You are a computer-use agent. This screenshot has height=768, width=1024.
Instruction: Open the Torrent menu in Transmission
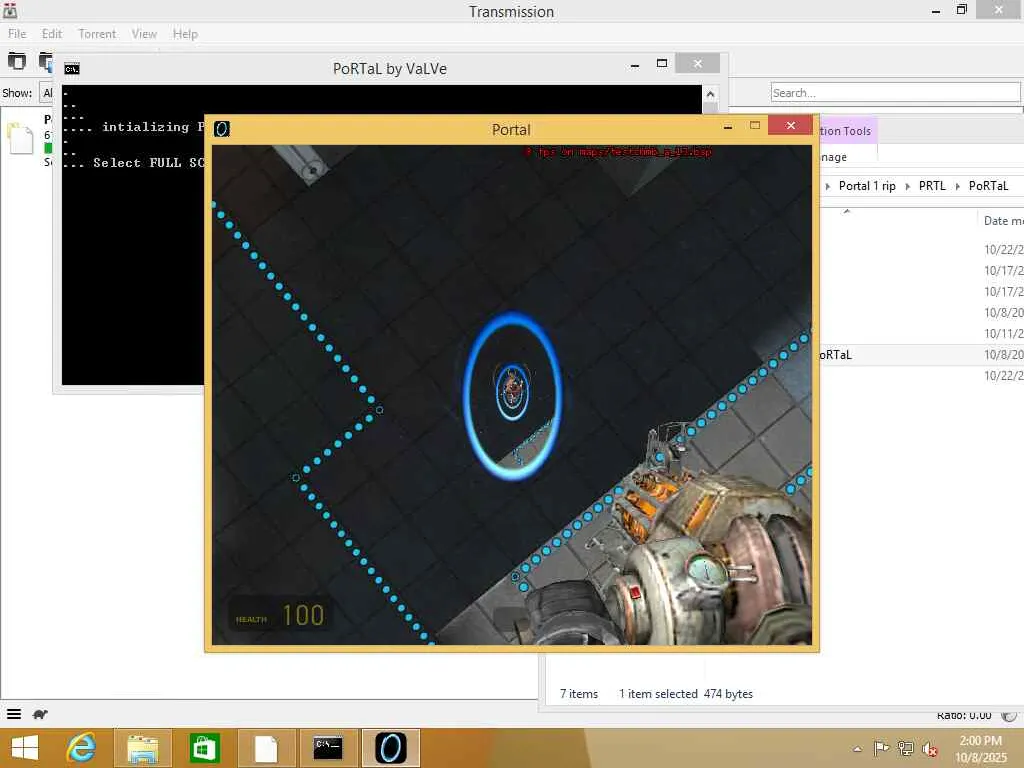click(x=97, y=34)
